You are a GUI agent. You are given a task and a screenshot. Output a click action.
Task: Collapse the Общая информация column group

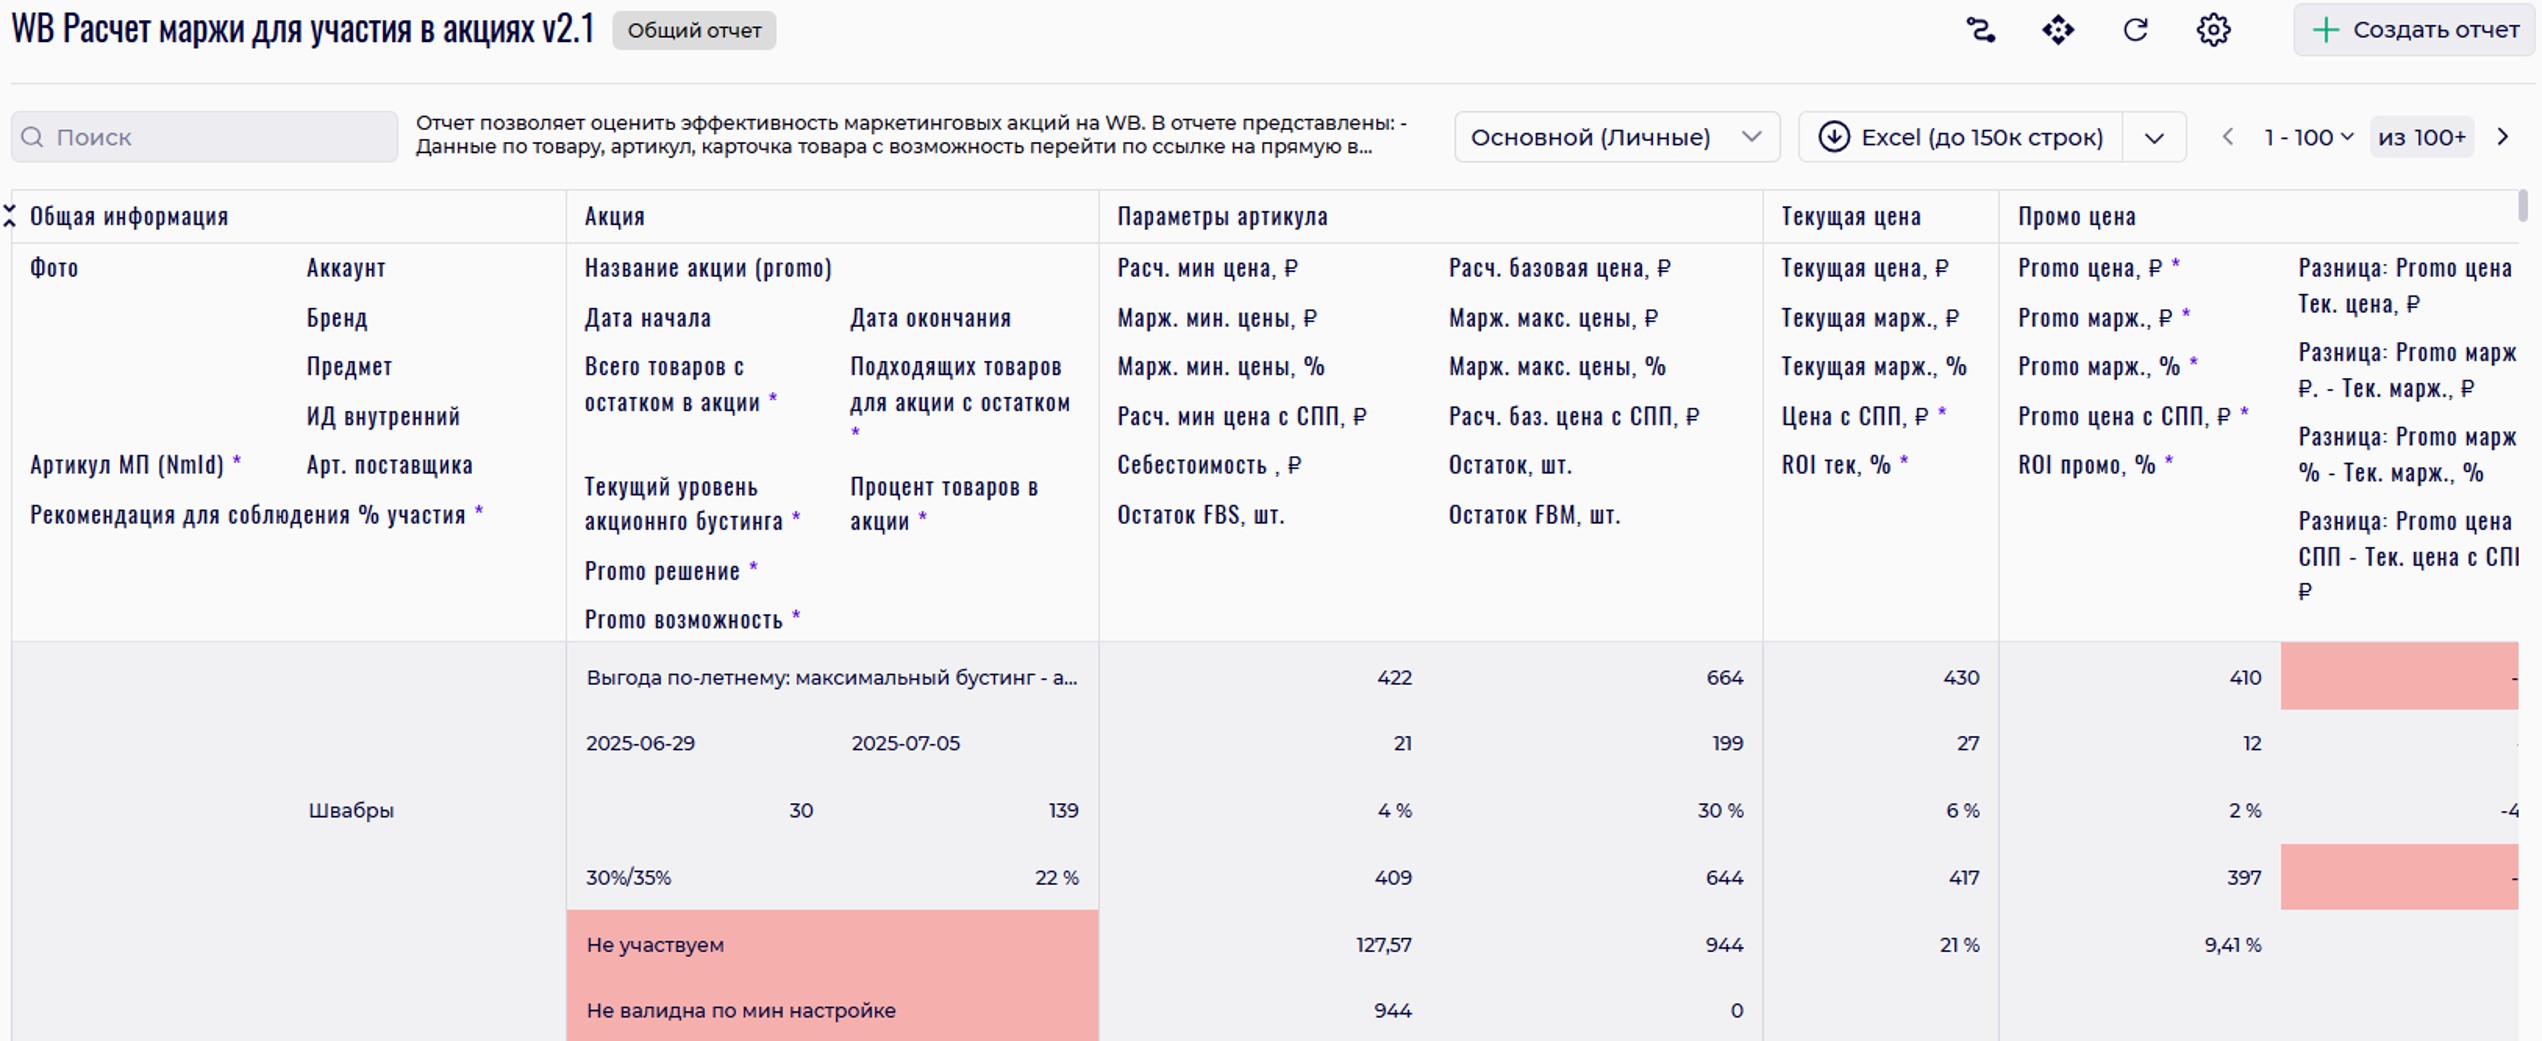click(x=10, y=216)
